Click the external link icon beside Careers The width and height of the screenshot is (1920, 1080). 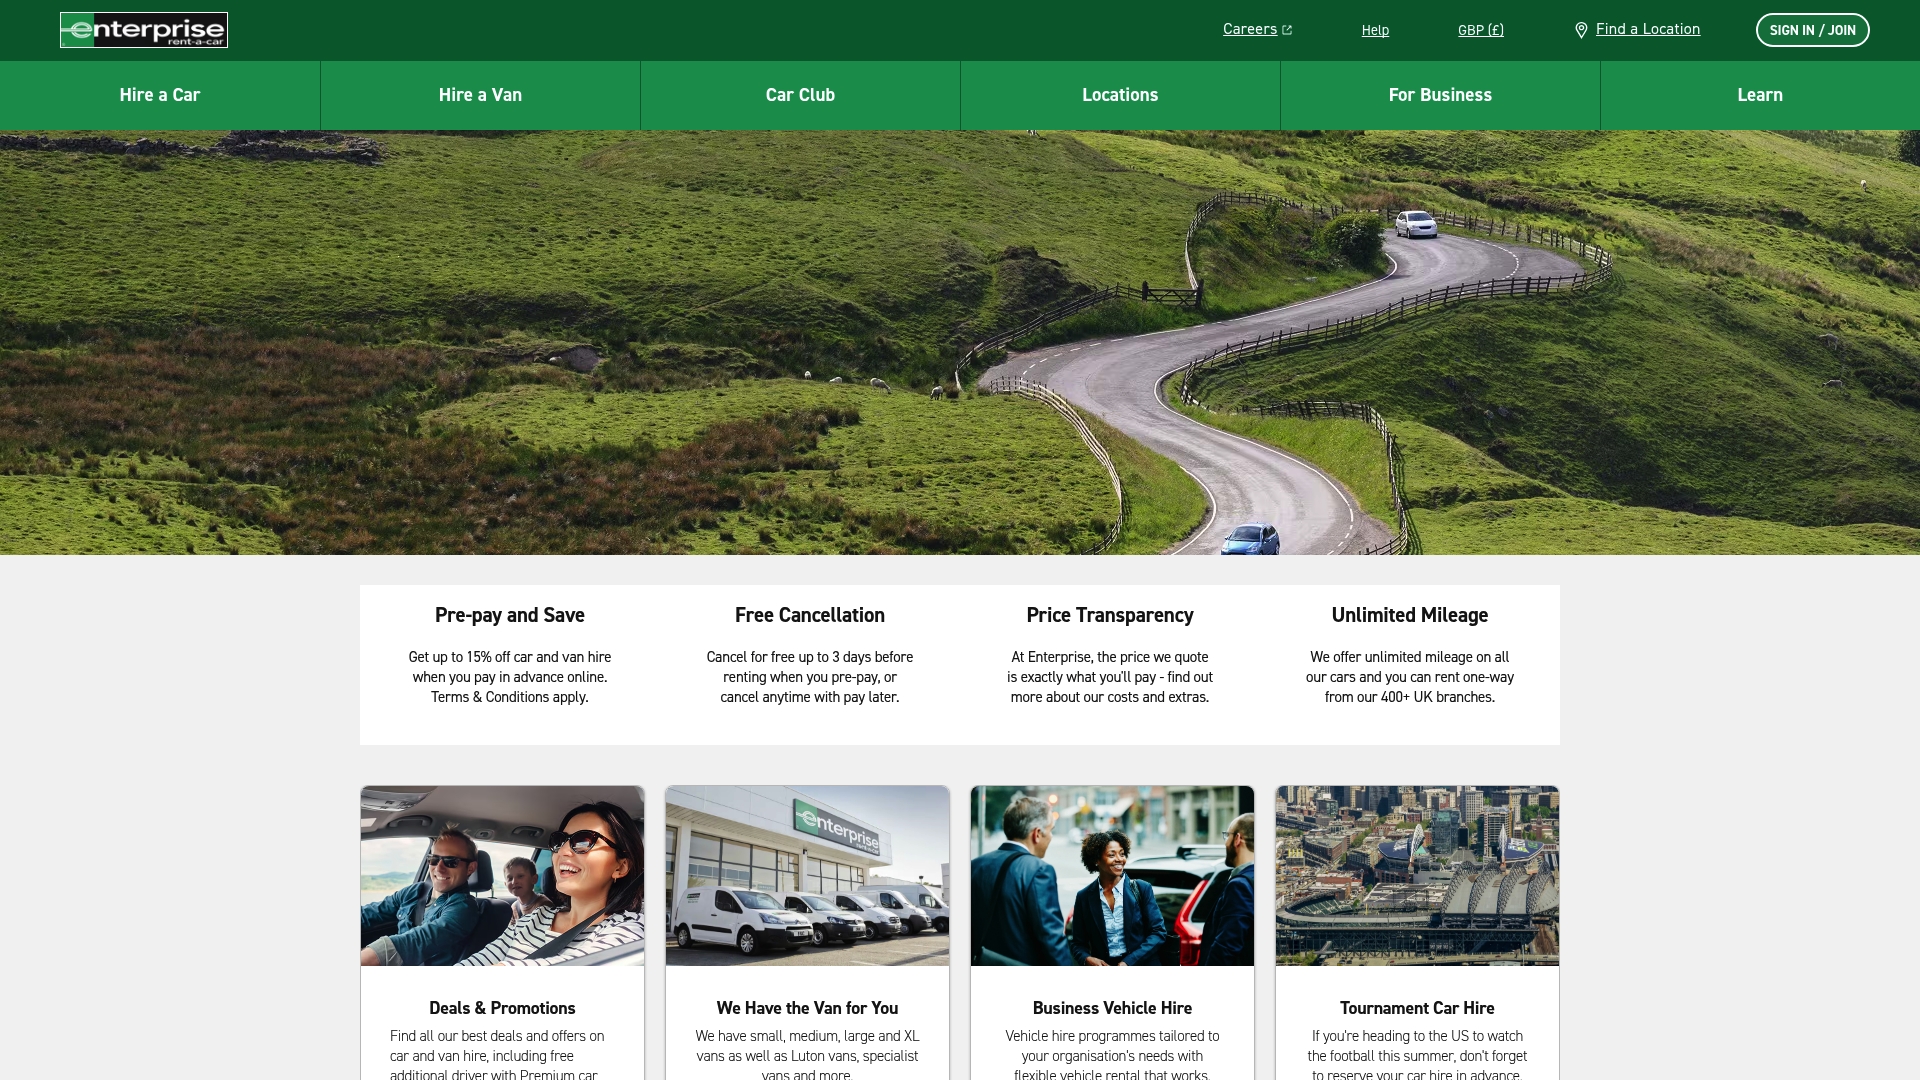point(1287,30)
